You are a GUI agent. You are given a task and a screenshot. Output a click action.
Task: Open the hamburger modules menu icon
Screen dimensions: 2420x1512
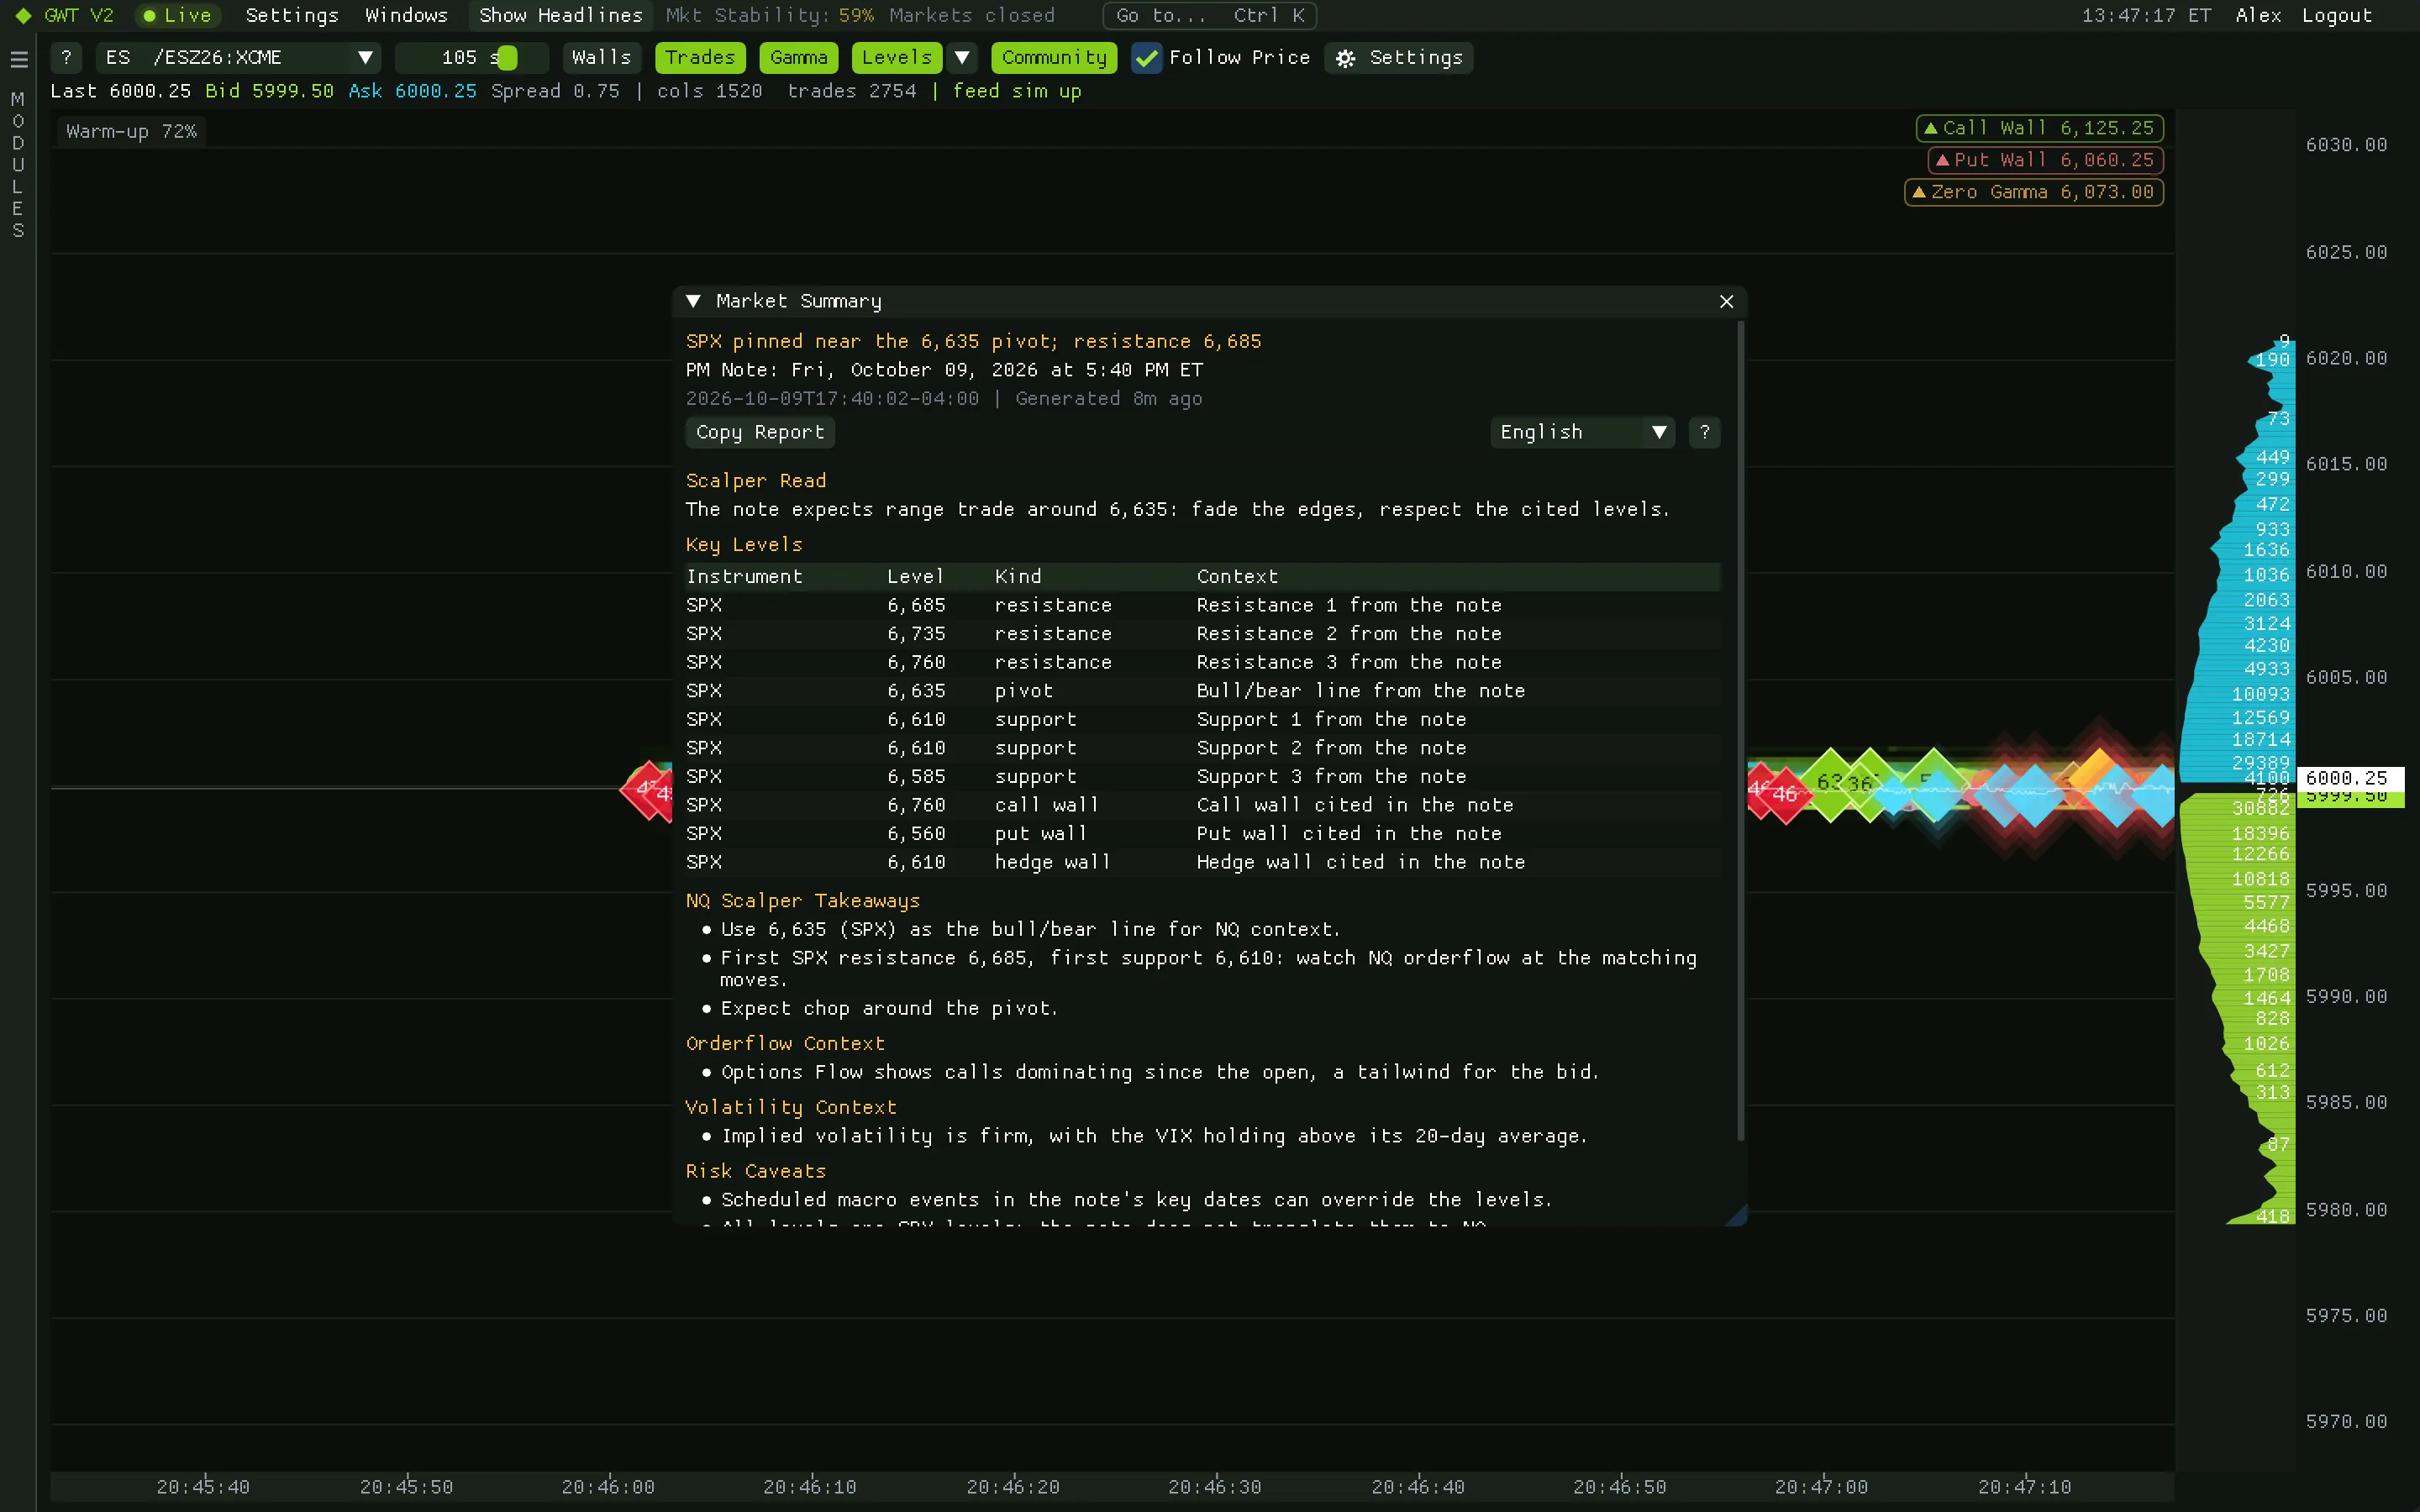tap(18, 59)
